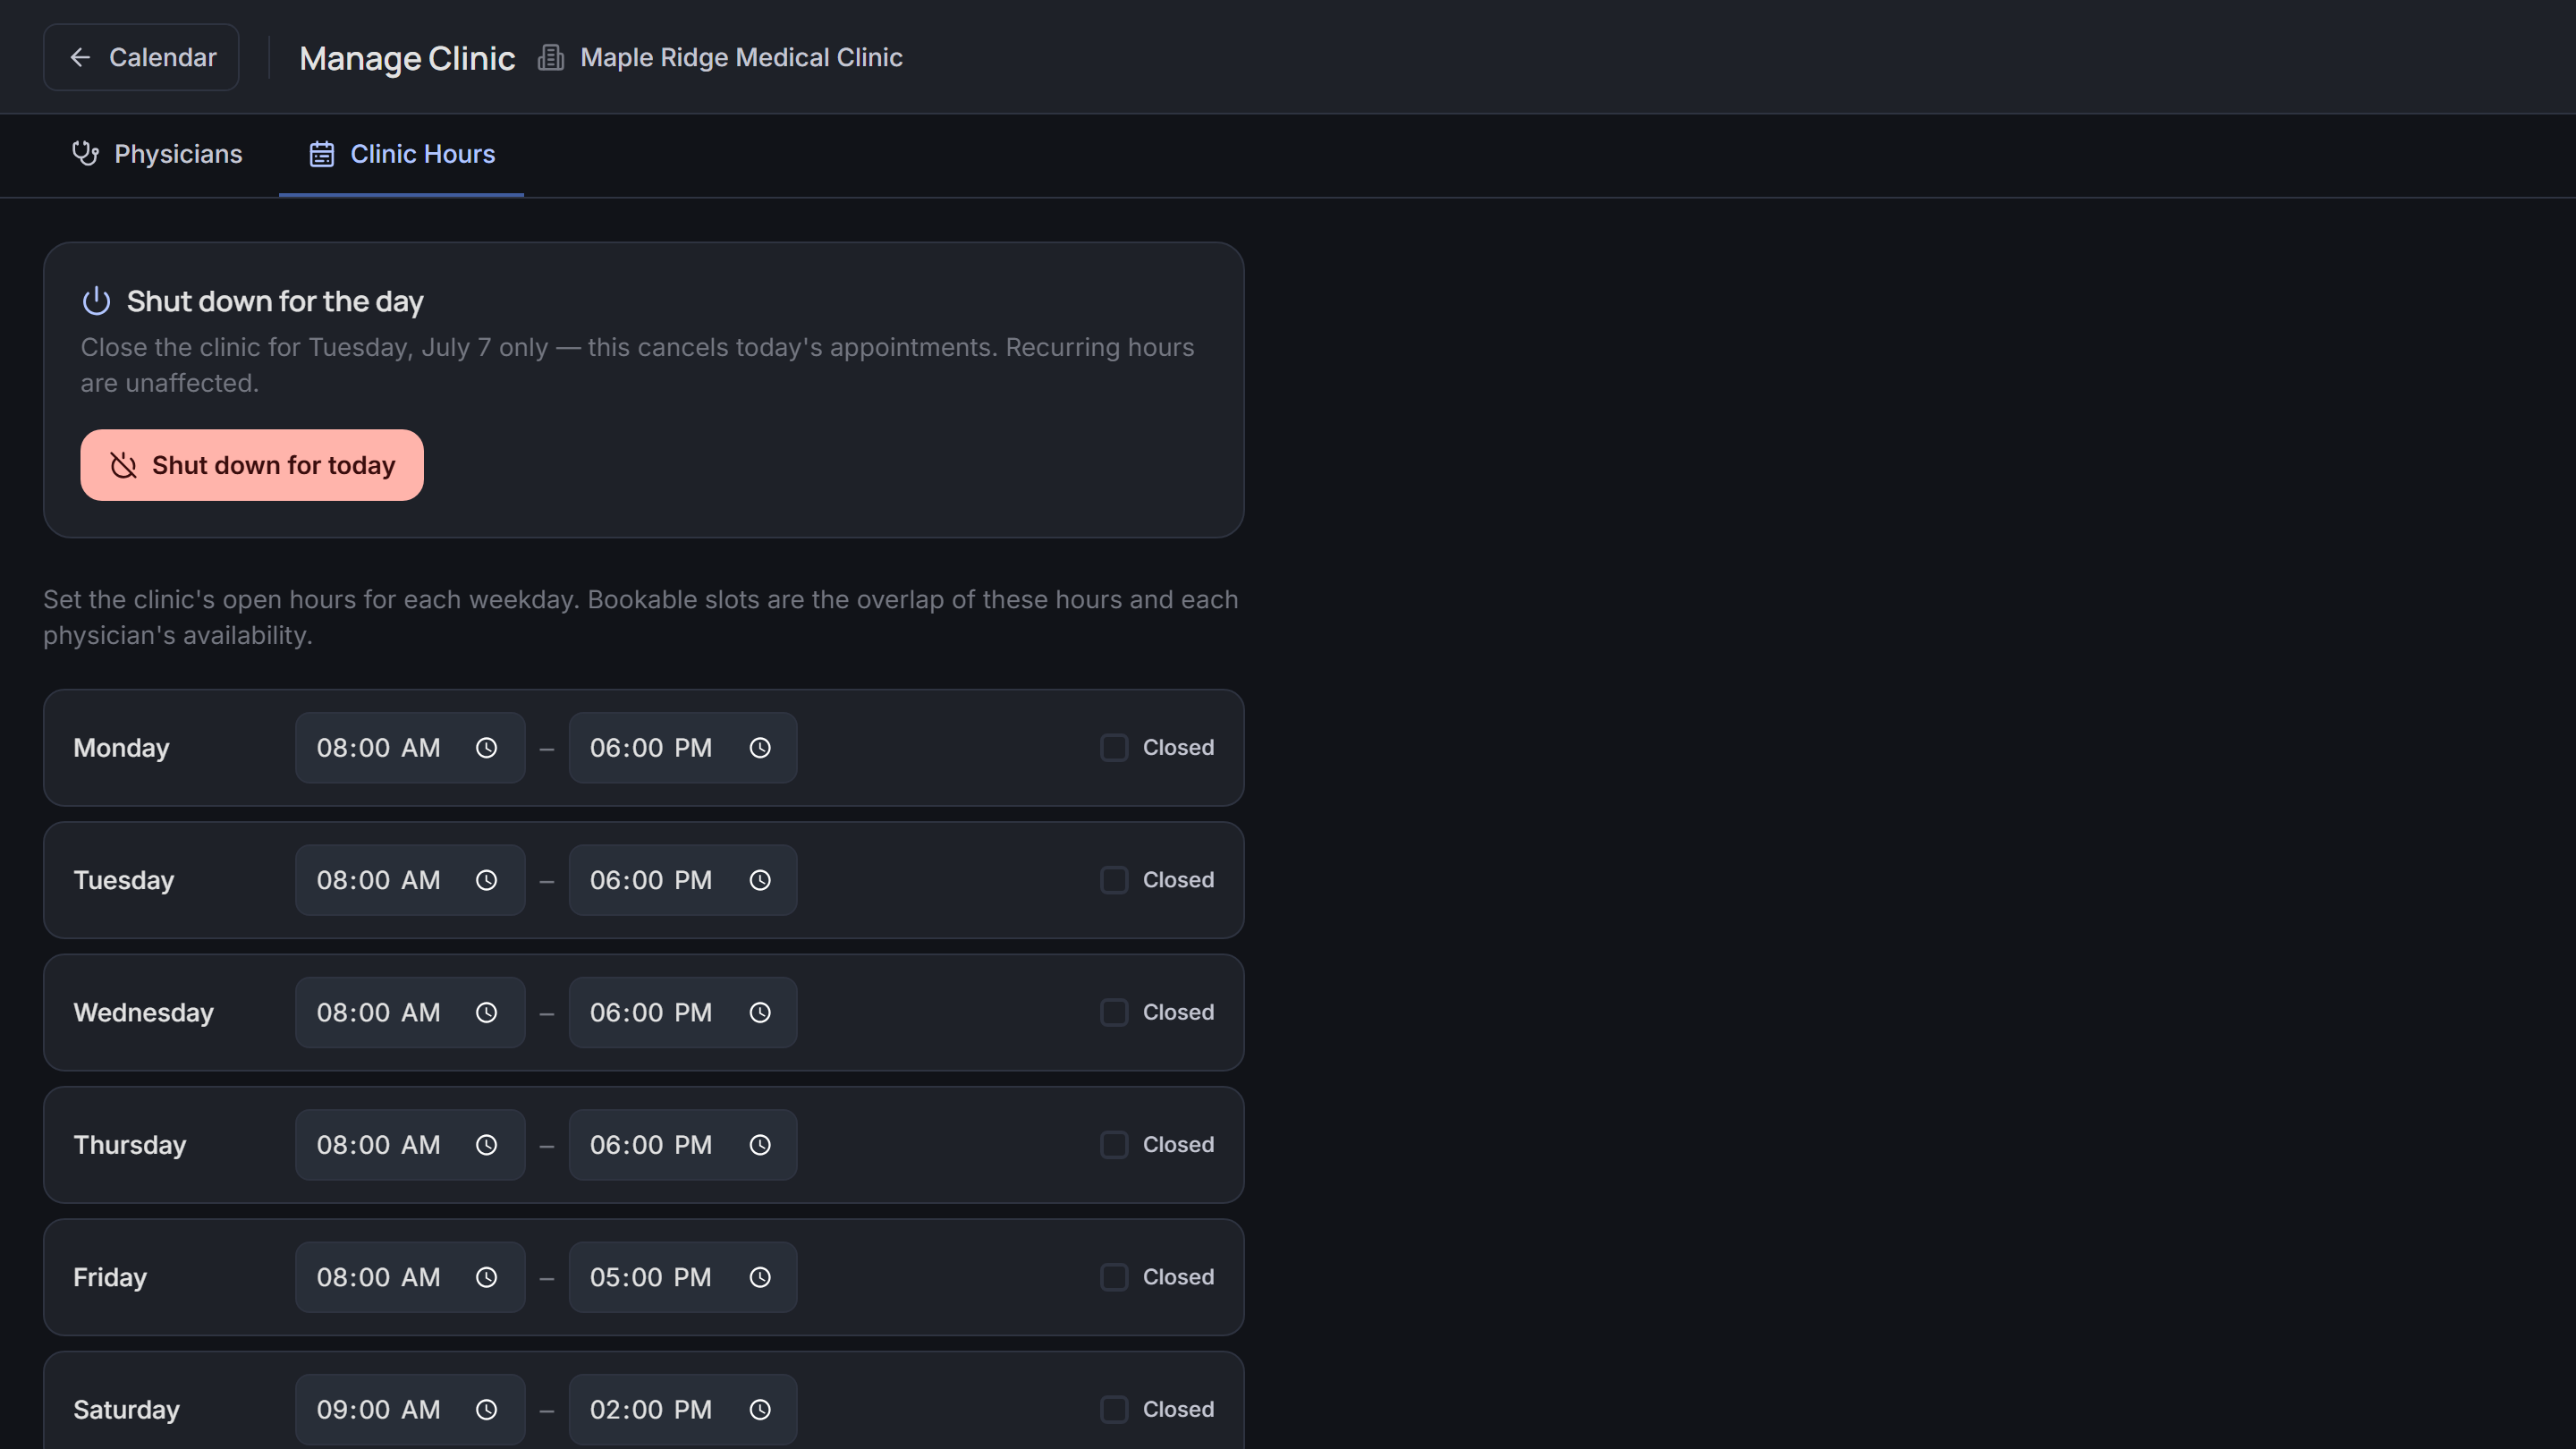Mark Saturday as Closed

pyautogui.click(x=1114, y=1410)
